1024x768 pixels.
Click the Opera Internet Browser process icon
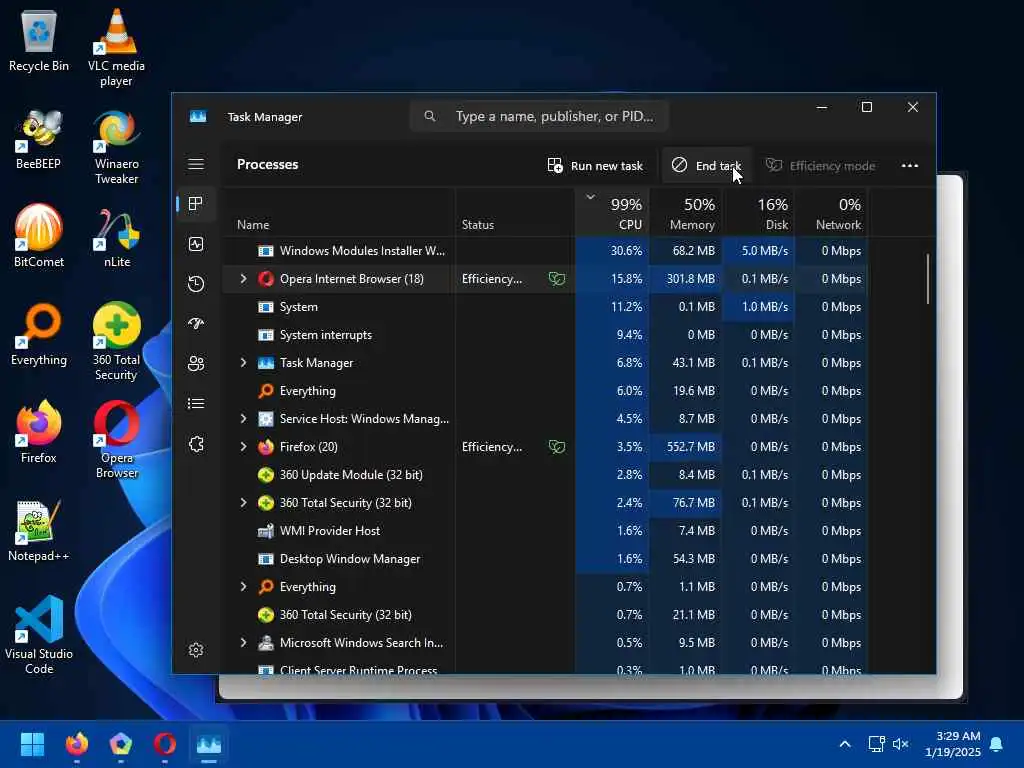tap(266, 279)
